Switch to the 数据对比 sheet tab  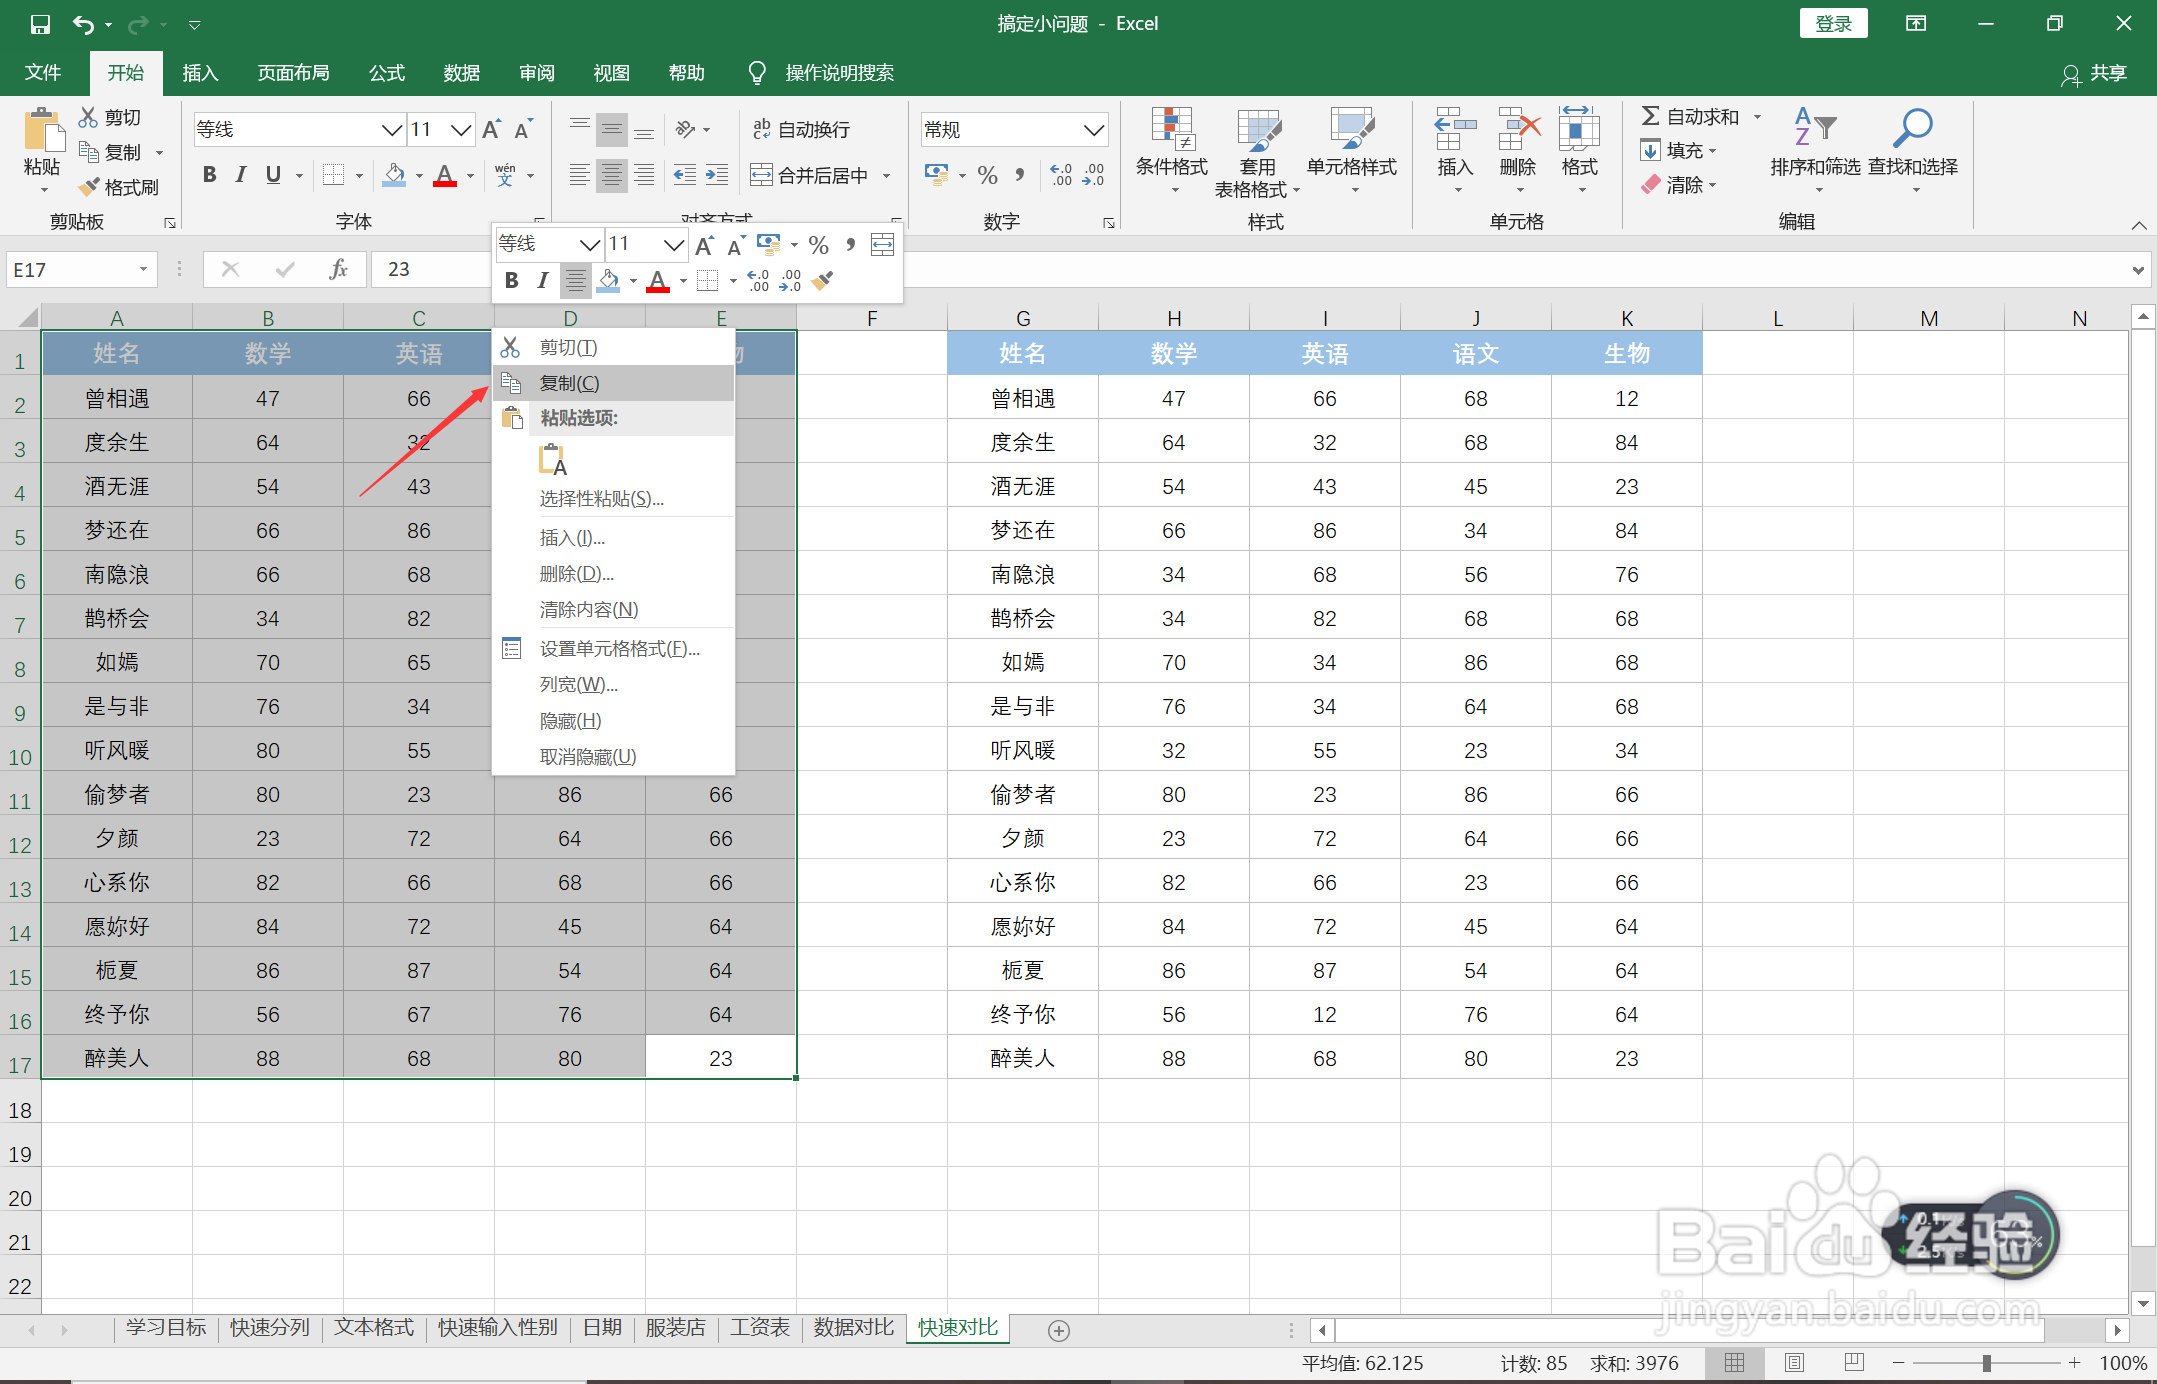coord(853,1328)
